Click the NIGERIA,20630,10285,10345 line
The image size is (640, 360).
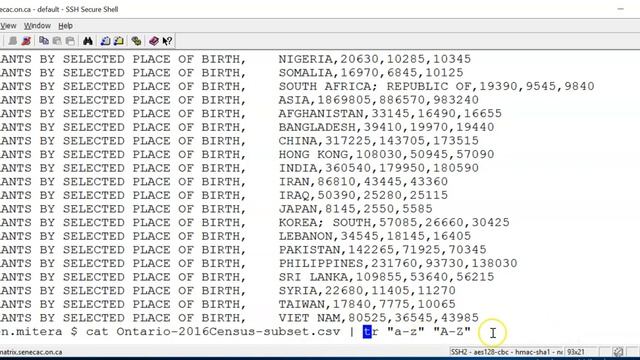click(x=375, y=59)
